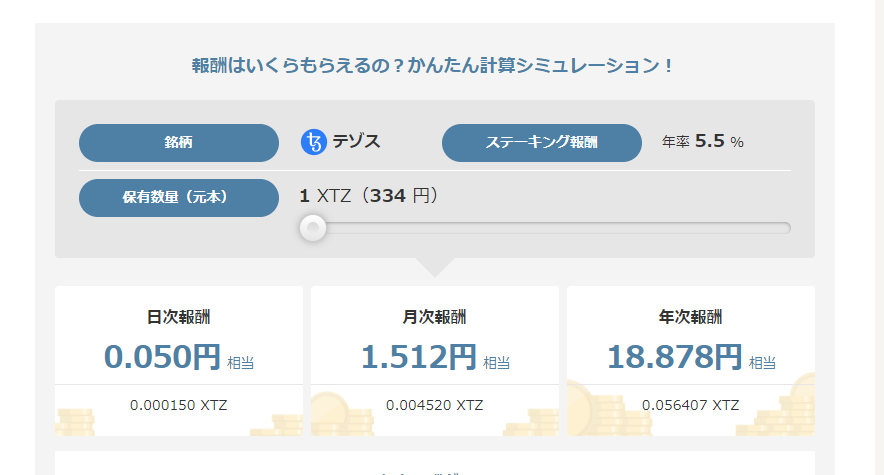Click the 0.004520 XTZ value
The image size is (884, 475).
[x=435, y=405]
